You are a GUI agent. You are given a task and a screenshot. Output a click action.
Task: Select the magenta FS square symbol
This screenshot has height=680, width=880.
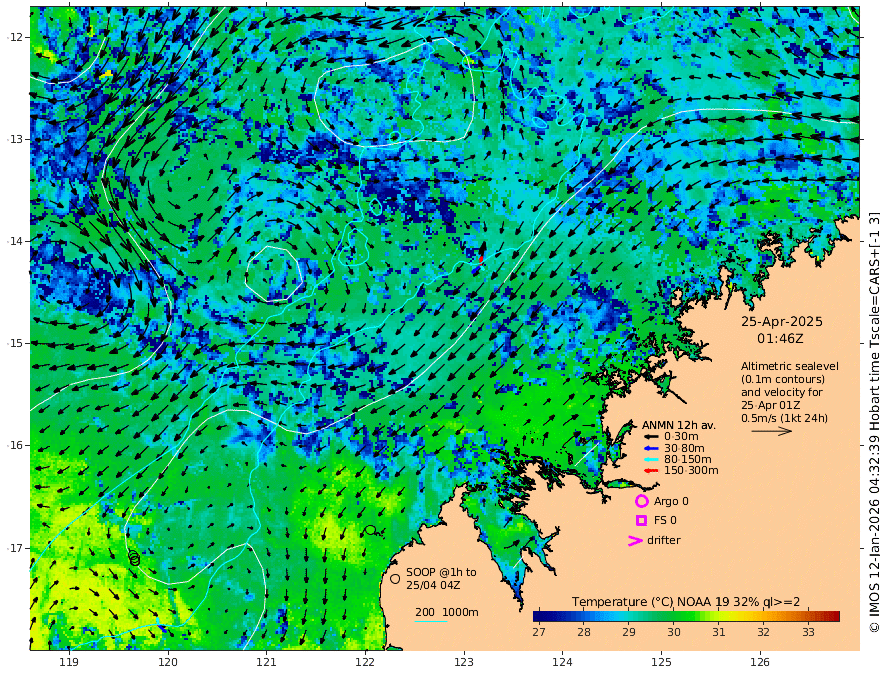pos(641,521)
